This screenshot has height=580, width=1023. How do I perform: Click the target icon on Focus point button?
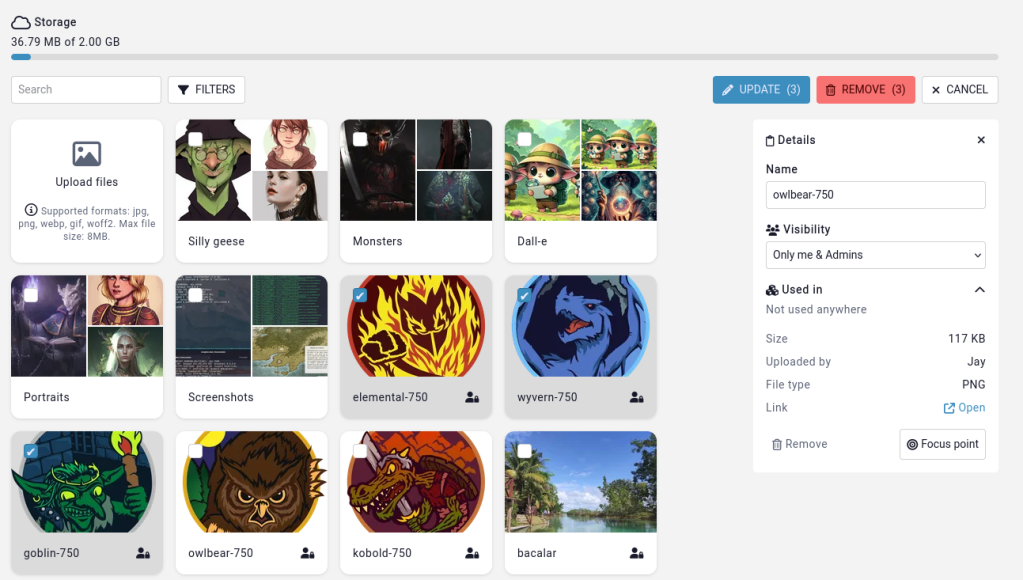tap(913, 444)
